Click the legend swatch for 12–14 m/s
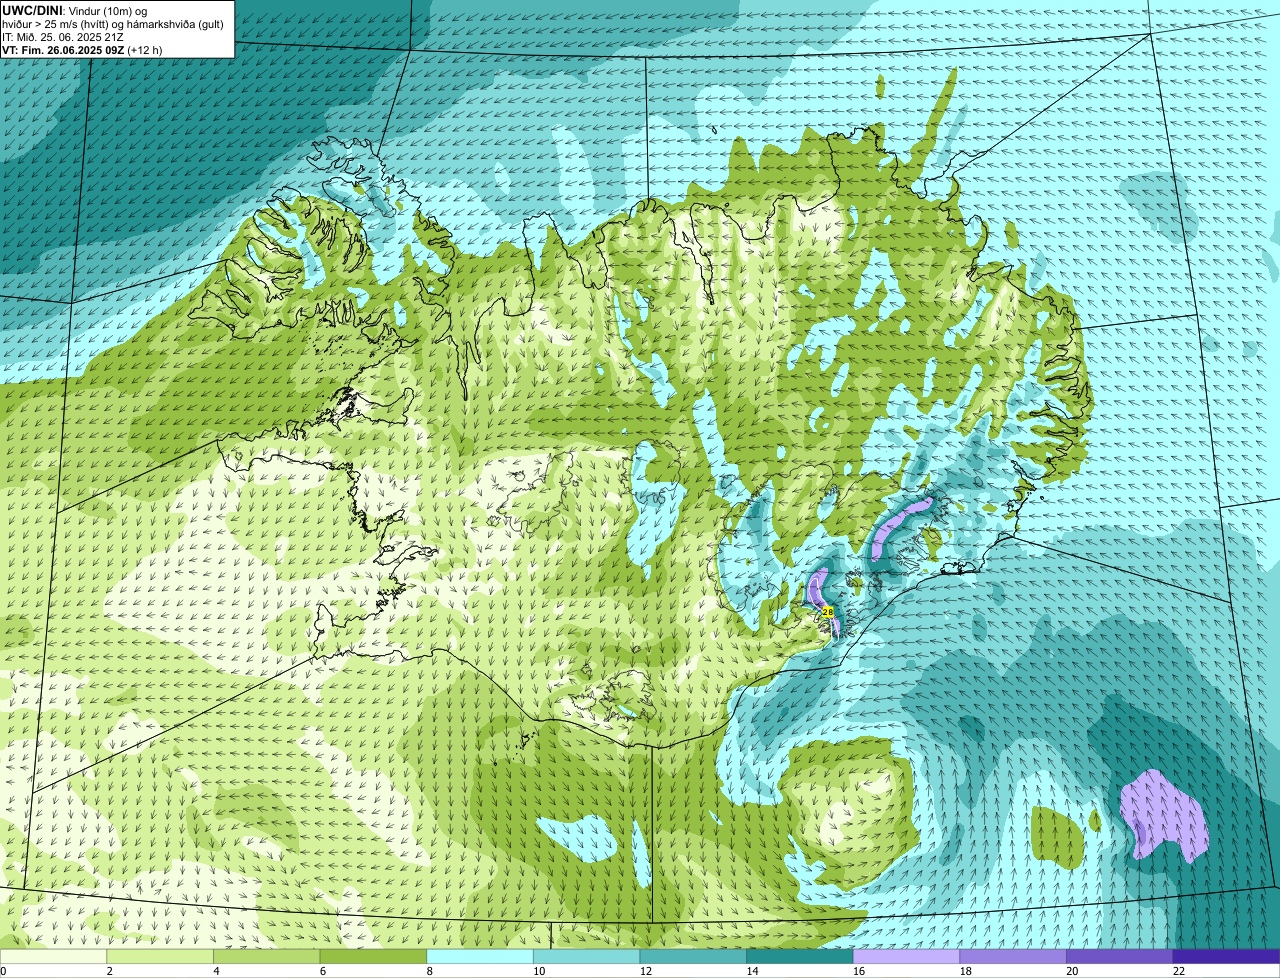 (693, 956)
